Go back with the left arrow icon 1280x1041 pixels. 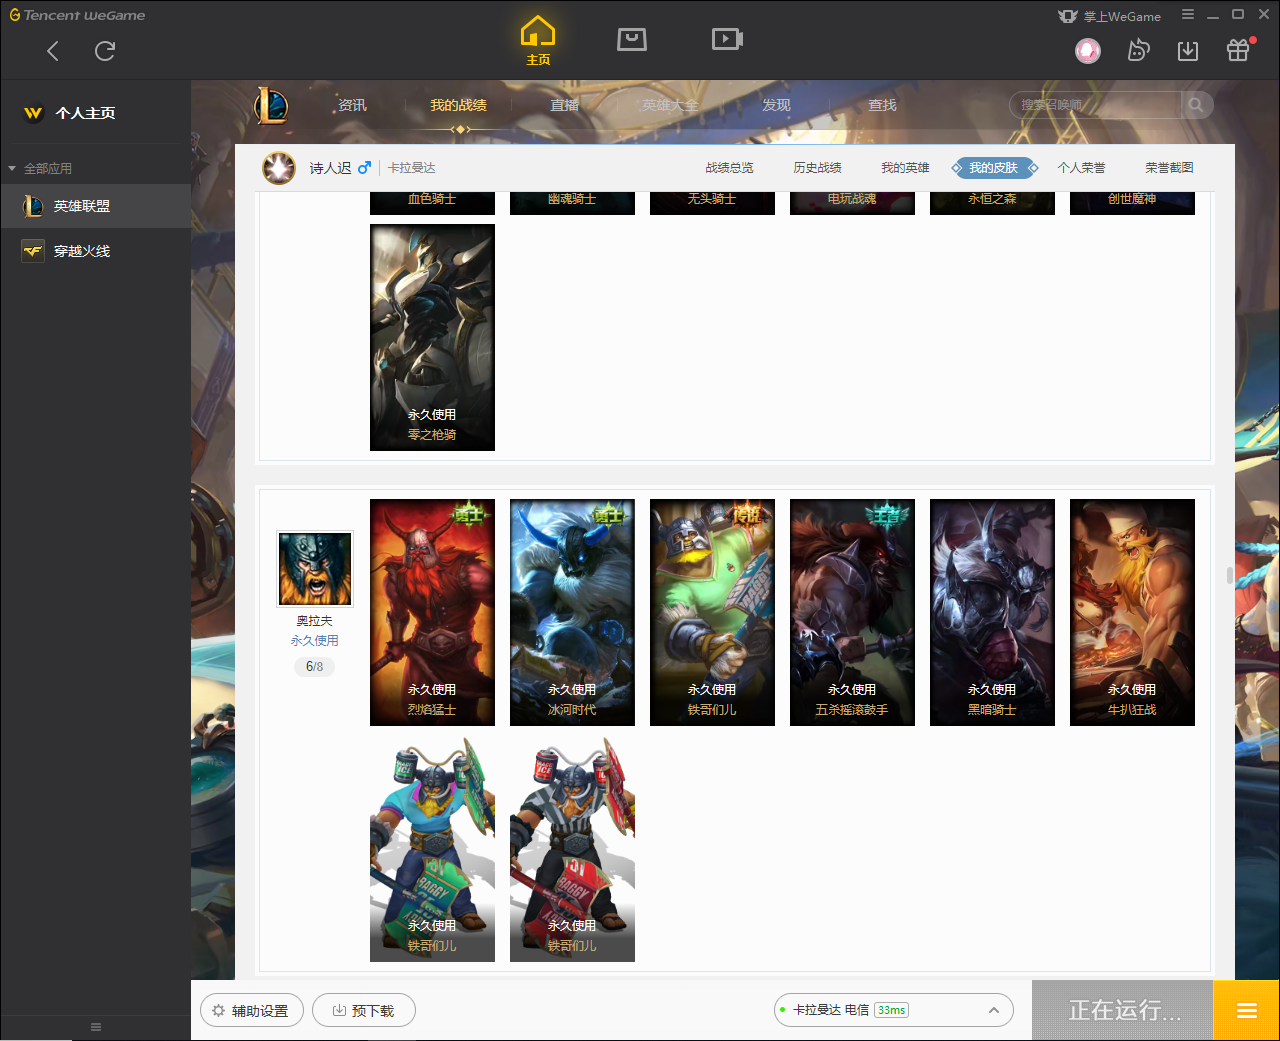(x=53, y=51)
